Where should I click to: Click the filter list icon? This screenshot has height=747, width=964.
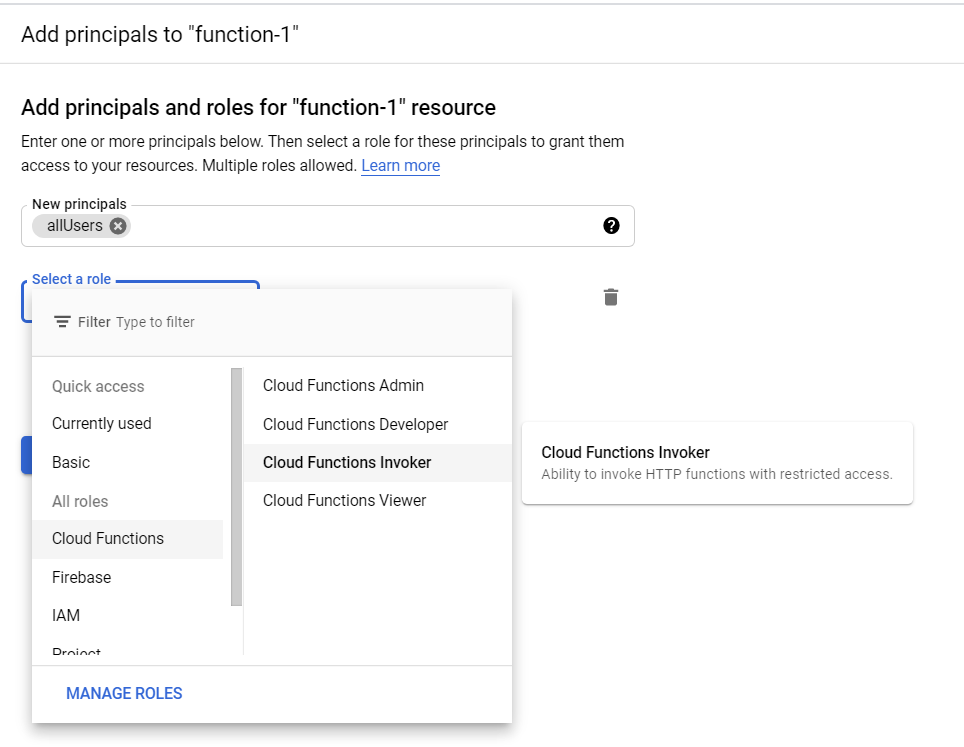pyautogui.click(x=62, y=322)
